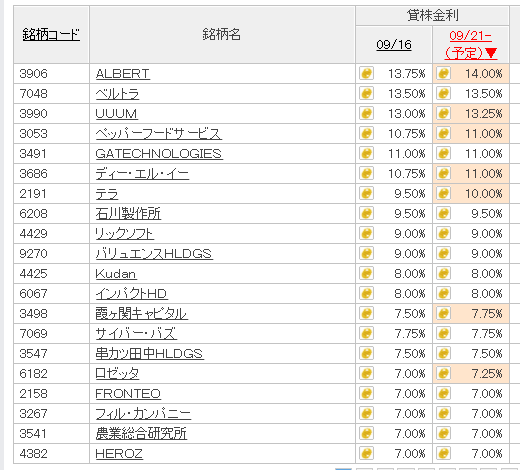Open GATECHNOLOGIES stock link
The width and height of the screenshot is (520, 470).
point(159,154)
